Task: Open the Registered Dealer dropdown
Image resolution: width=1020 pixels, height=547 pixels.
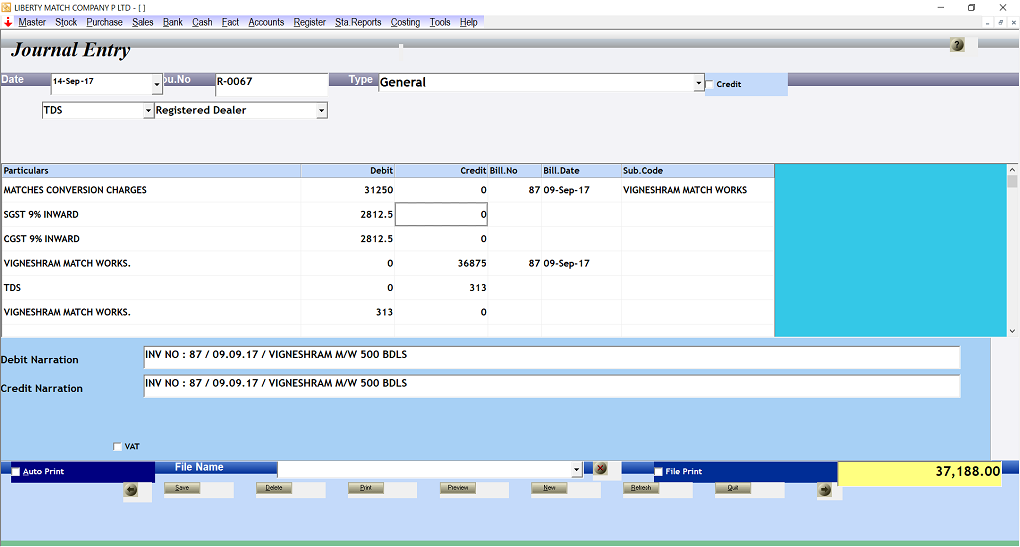Action: 321,111
